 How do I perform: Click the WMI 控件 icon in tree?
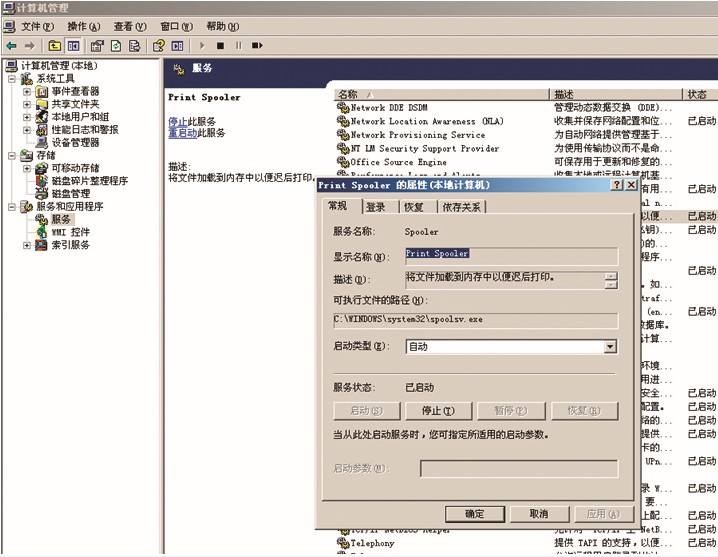pyautogui.click(x=42, y=232)
